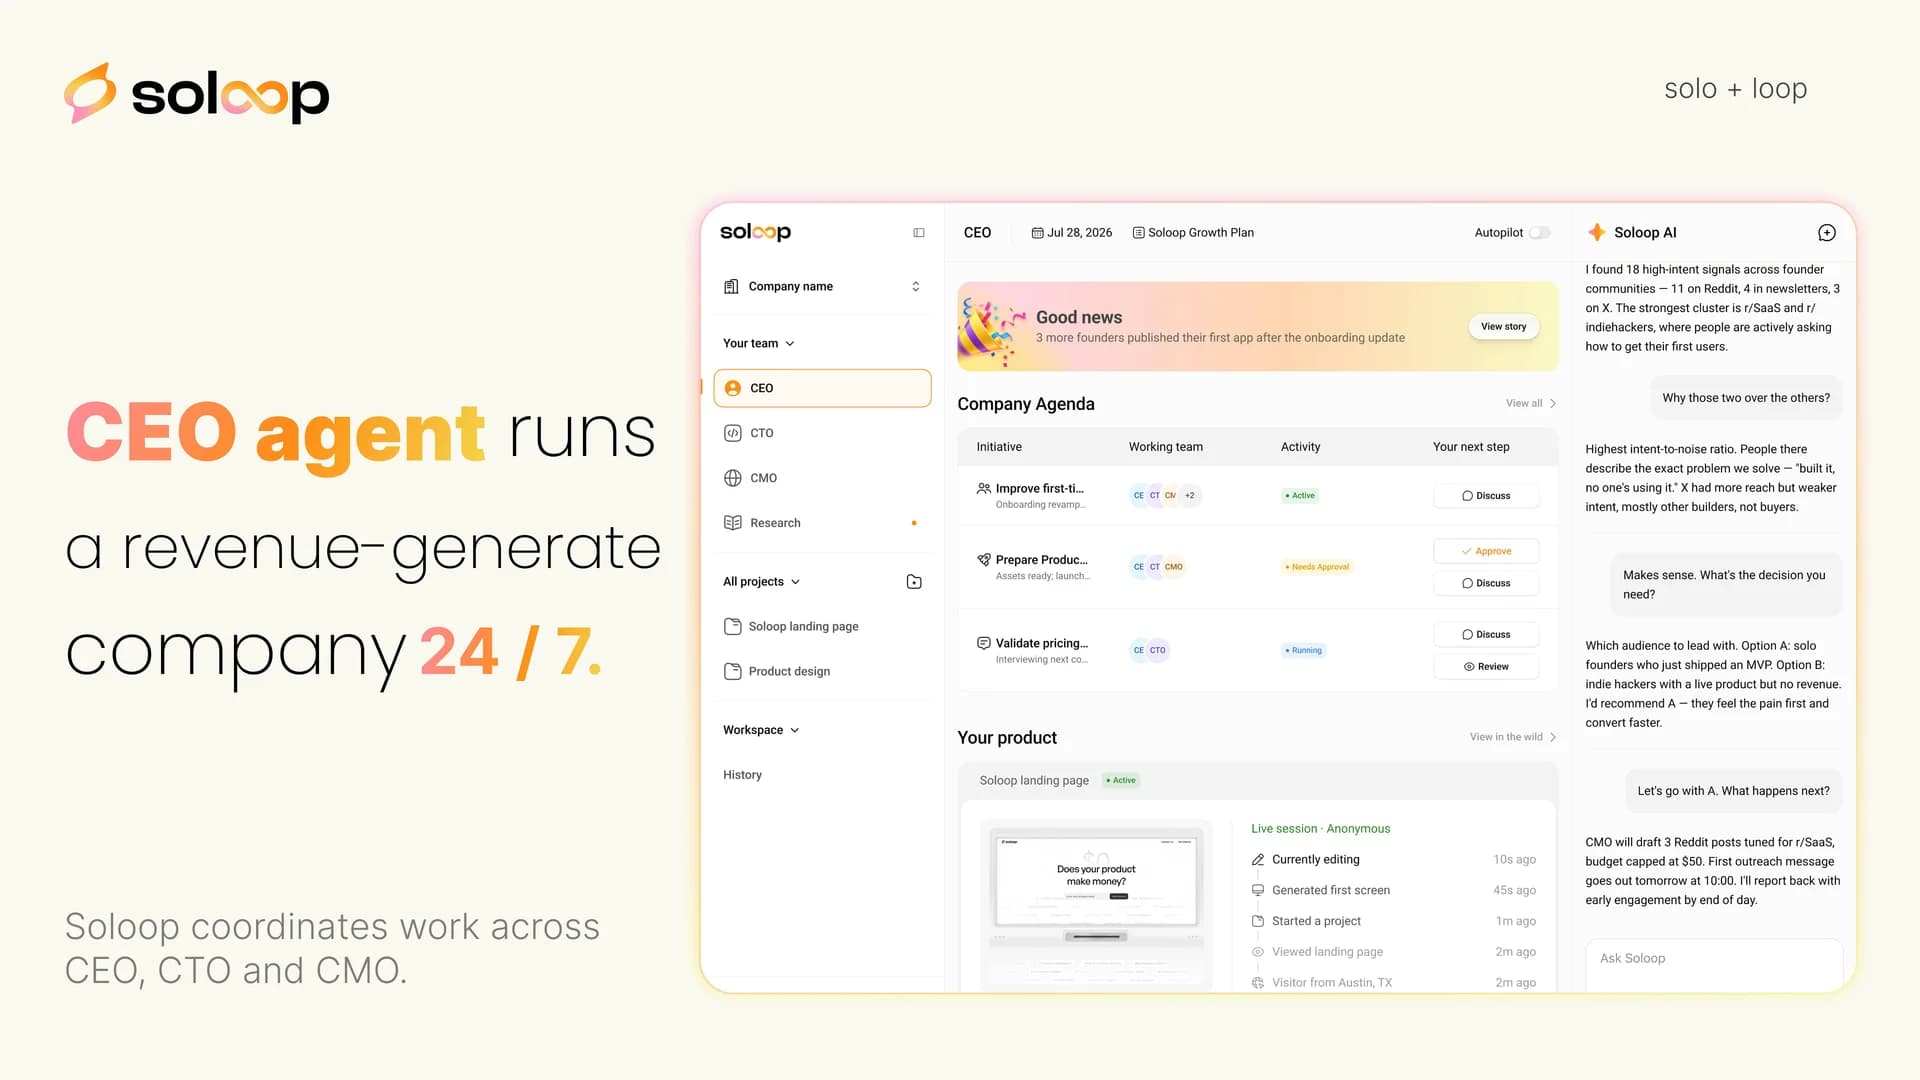This screenshot has width=1920, height=1080.
Task: Click Soloop logo in app sidebar
Action: (x=755, y=232)
